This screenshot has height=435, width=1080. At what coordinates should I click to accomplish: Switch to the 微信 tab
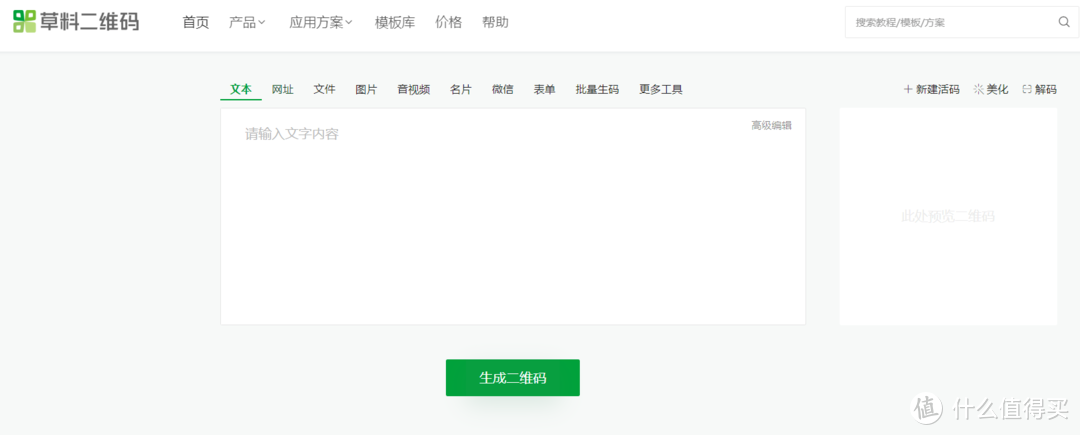click(x=503, y=89)
